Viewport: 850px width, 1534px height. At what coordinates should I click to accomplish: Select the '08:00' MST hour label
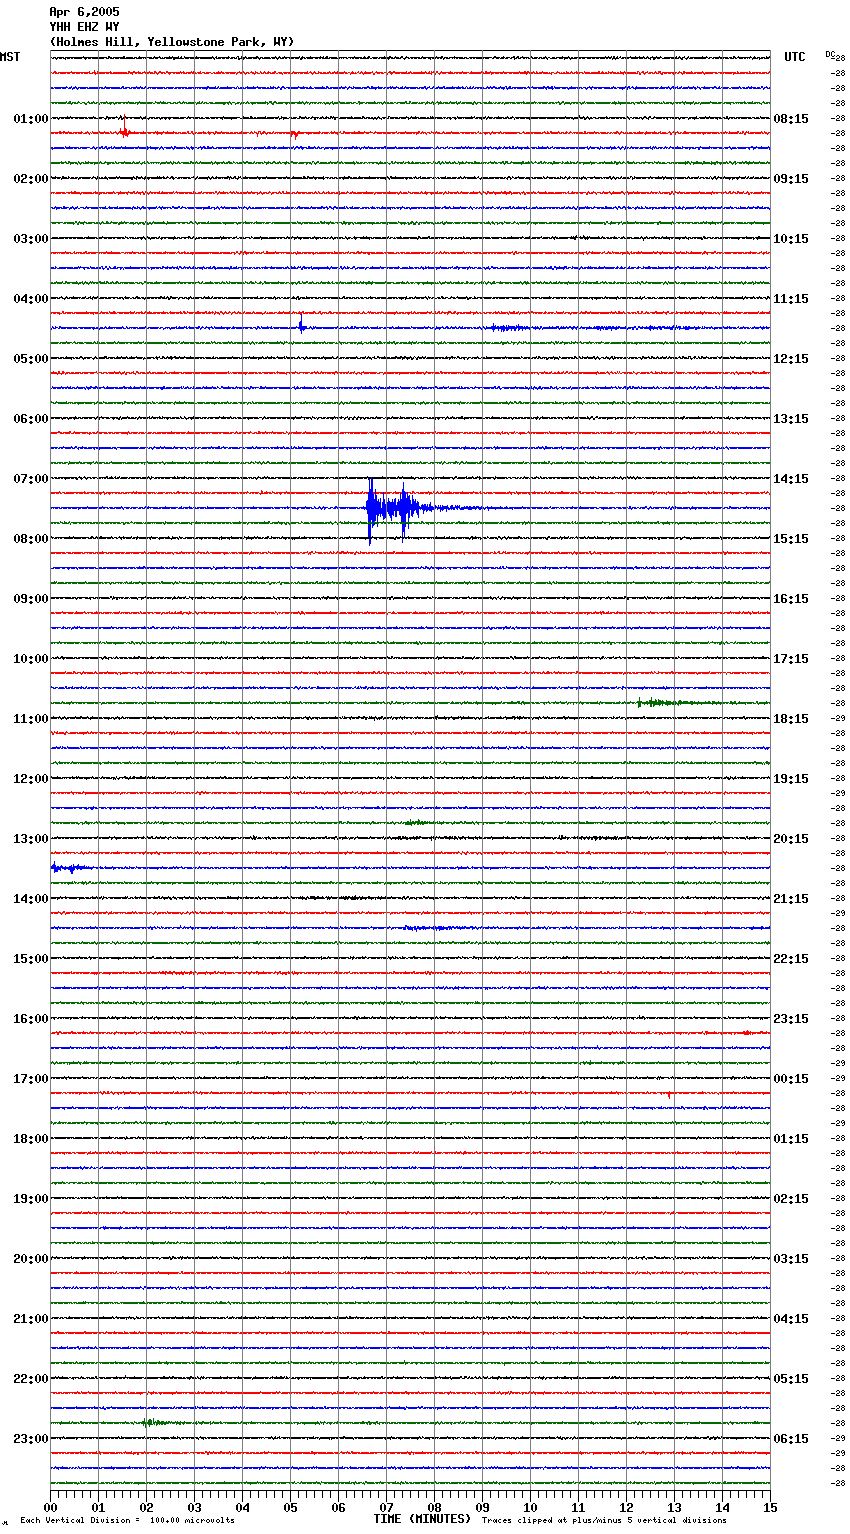[x=31, y=539]
